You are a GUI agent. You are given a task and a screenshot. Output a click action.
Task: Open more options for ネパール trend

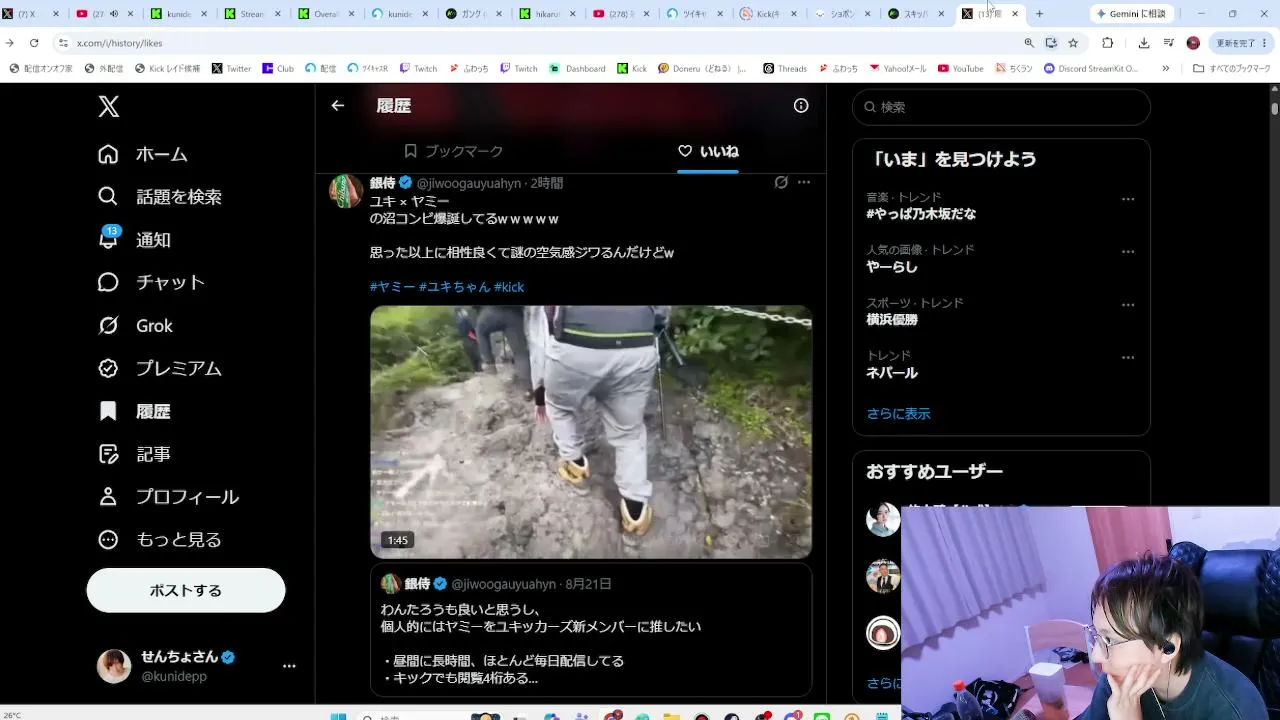click(x=1128, y=358)
